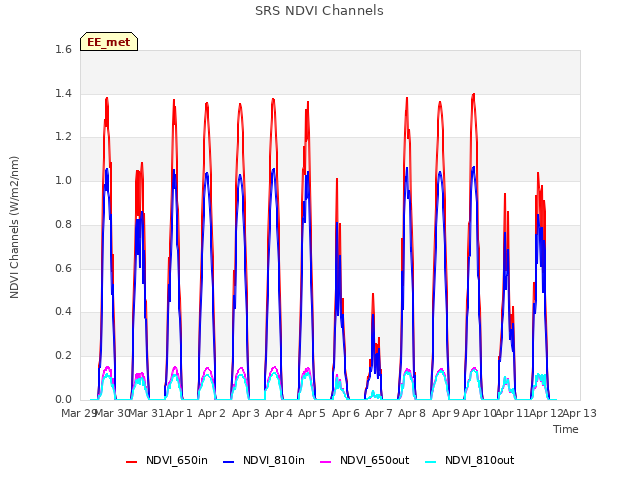This screenshot has width=640, height=480.
Task: Click the 0.8 y-axis tick label
Action: [x=63, y=224]
